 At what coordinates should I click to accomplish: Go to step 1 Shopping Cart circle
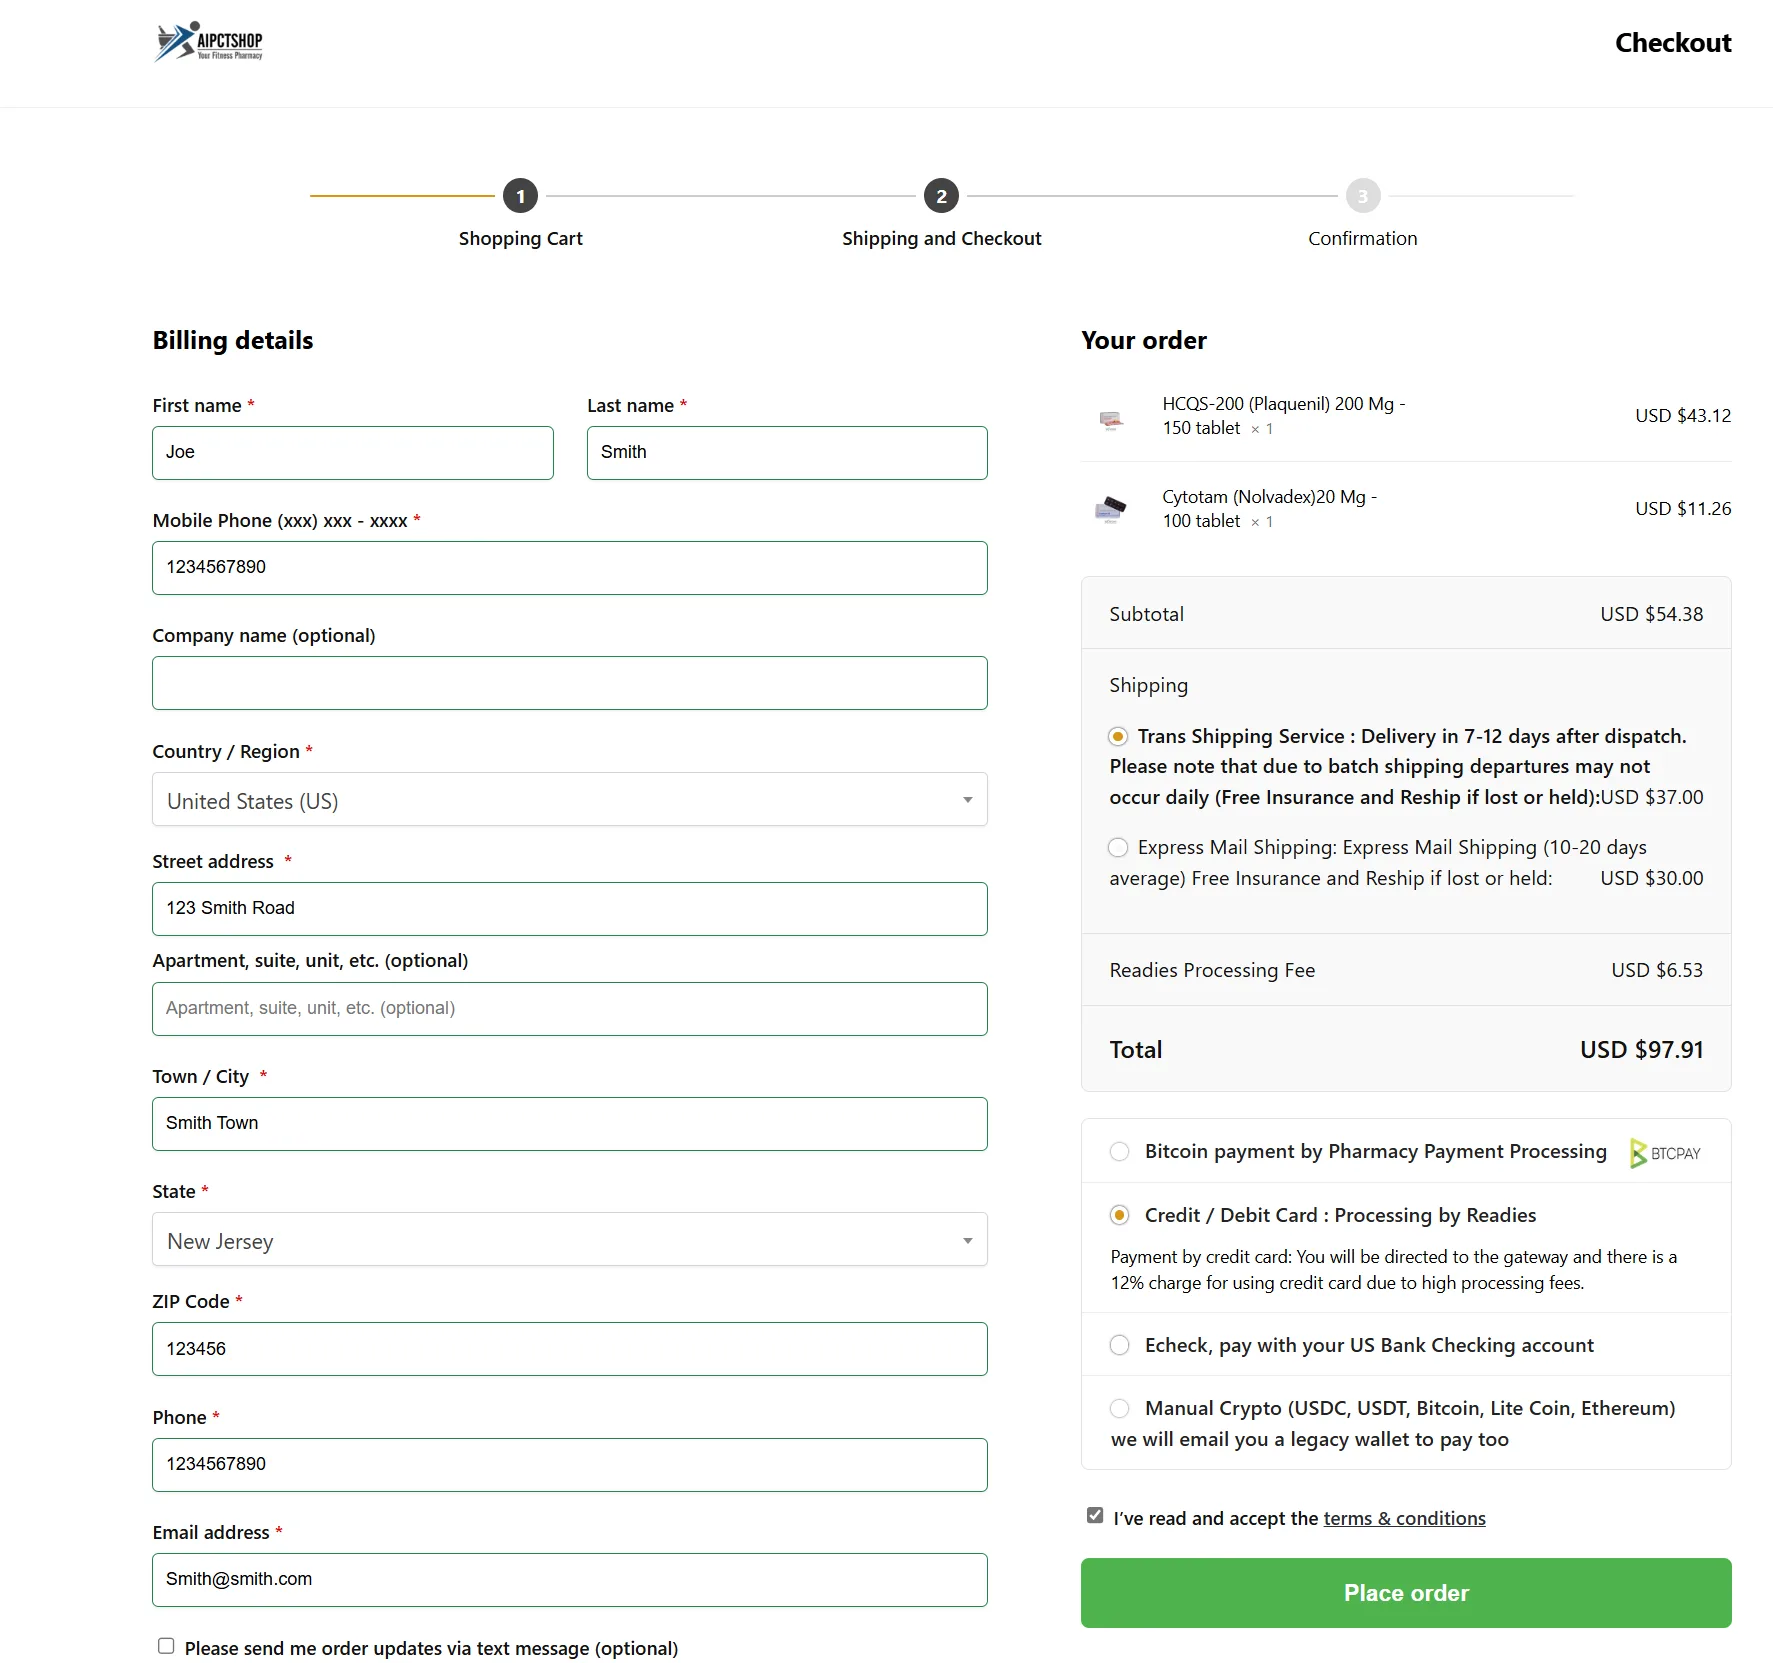520,196
